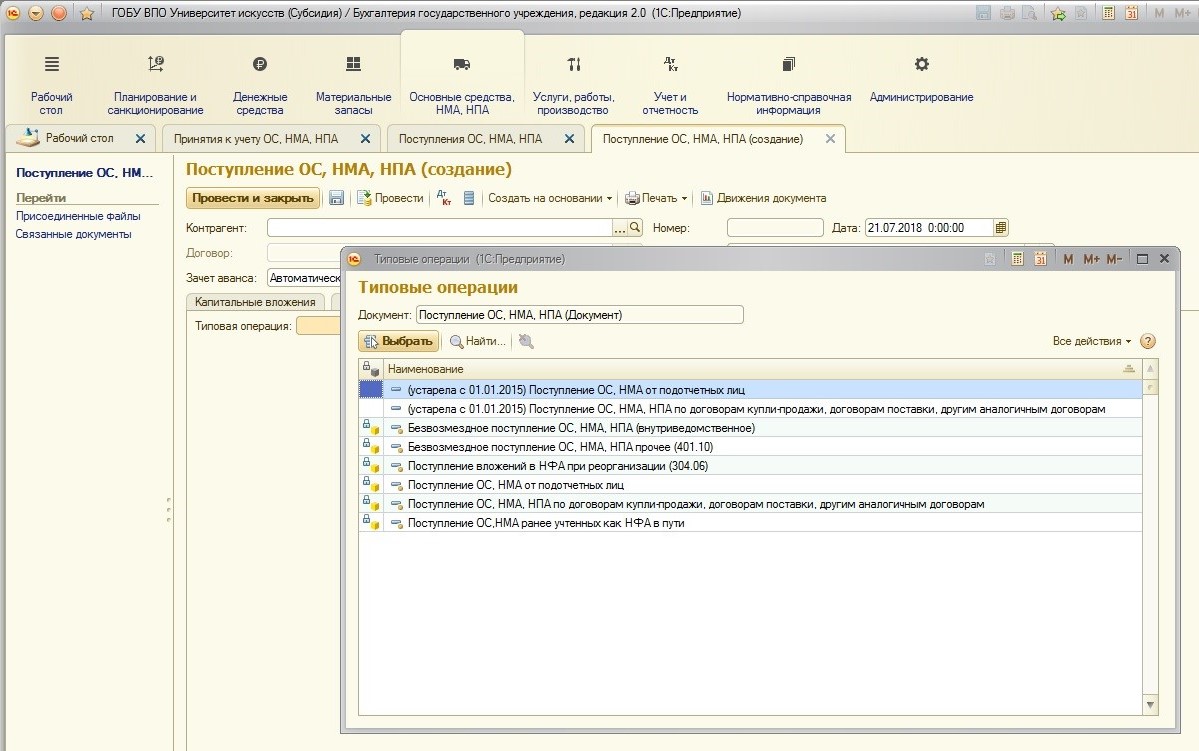Open the calculator icon in dialog title bar
The image size is (1199, 751).
pyautogui.click(x=1017, y=259)
